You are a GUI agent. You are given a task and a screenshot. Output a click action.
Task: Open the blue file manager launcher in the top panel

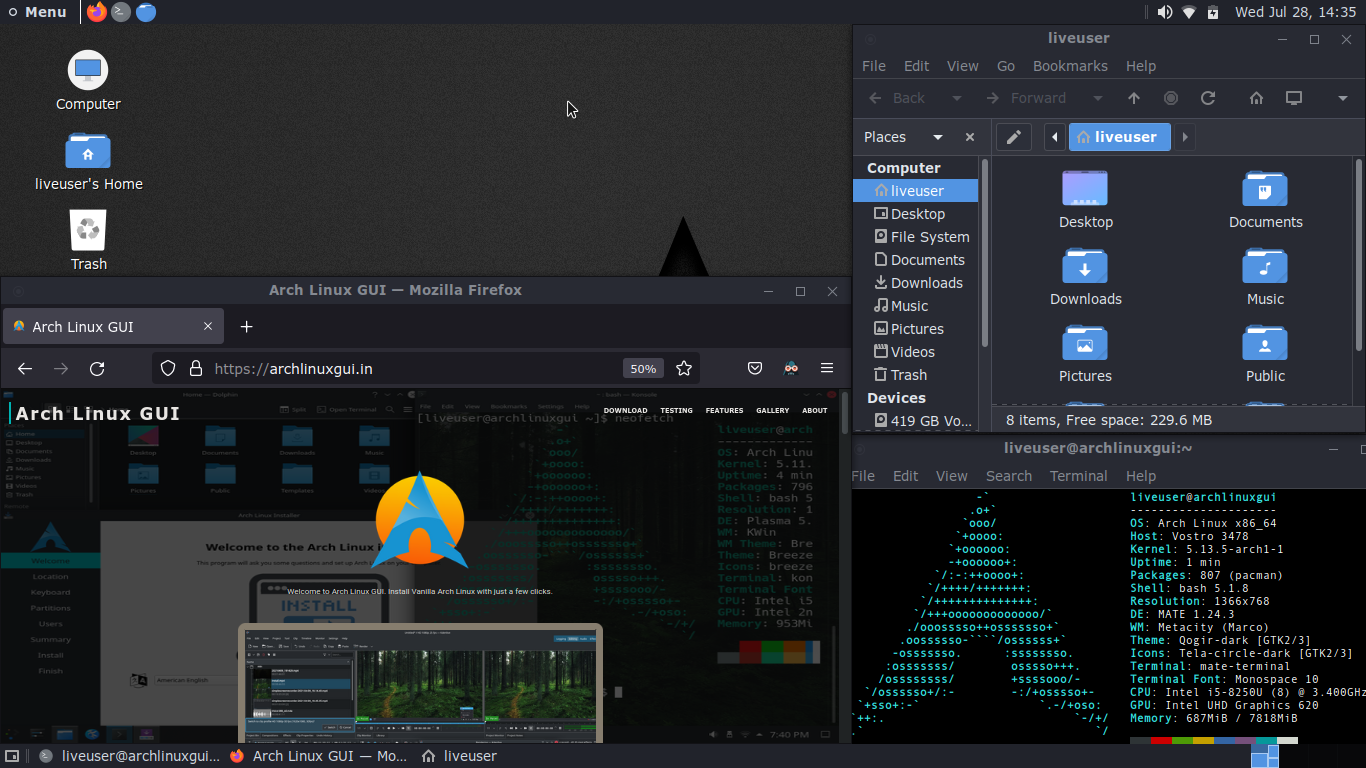[146, 12]
